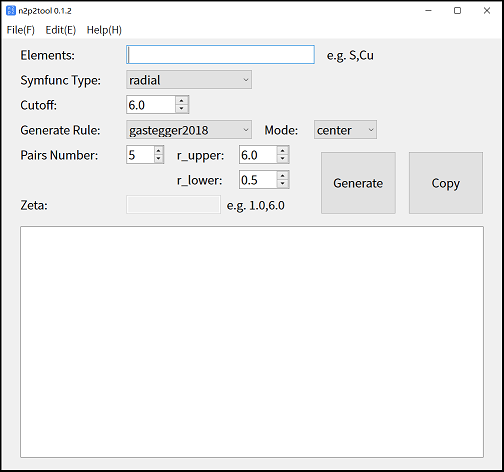Click the 'Symfunc Type:' label
The image size is (504, 472).
coord(61,80)
